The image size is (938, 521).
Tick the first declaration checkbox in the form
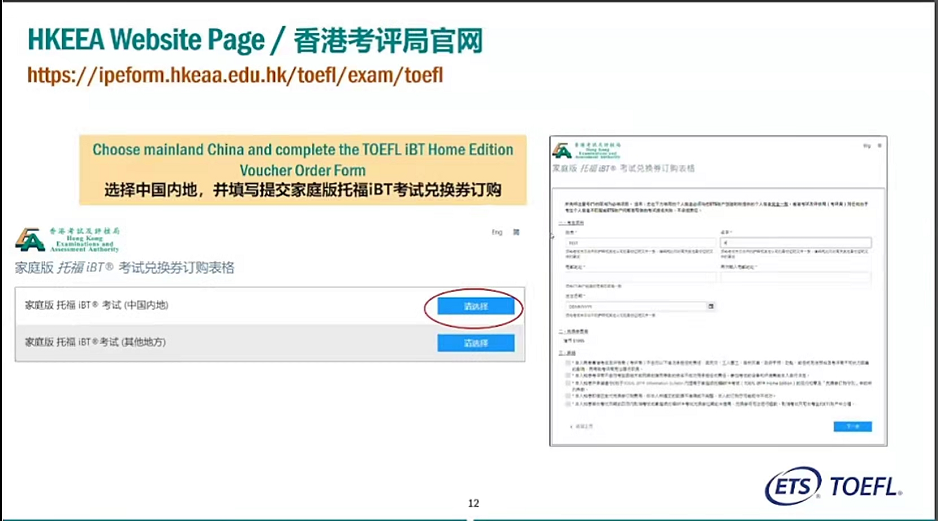click(x=568, y=362)
